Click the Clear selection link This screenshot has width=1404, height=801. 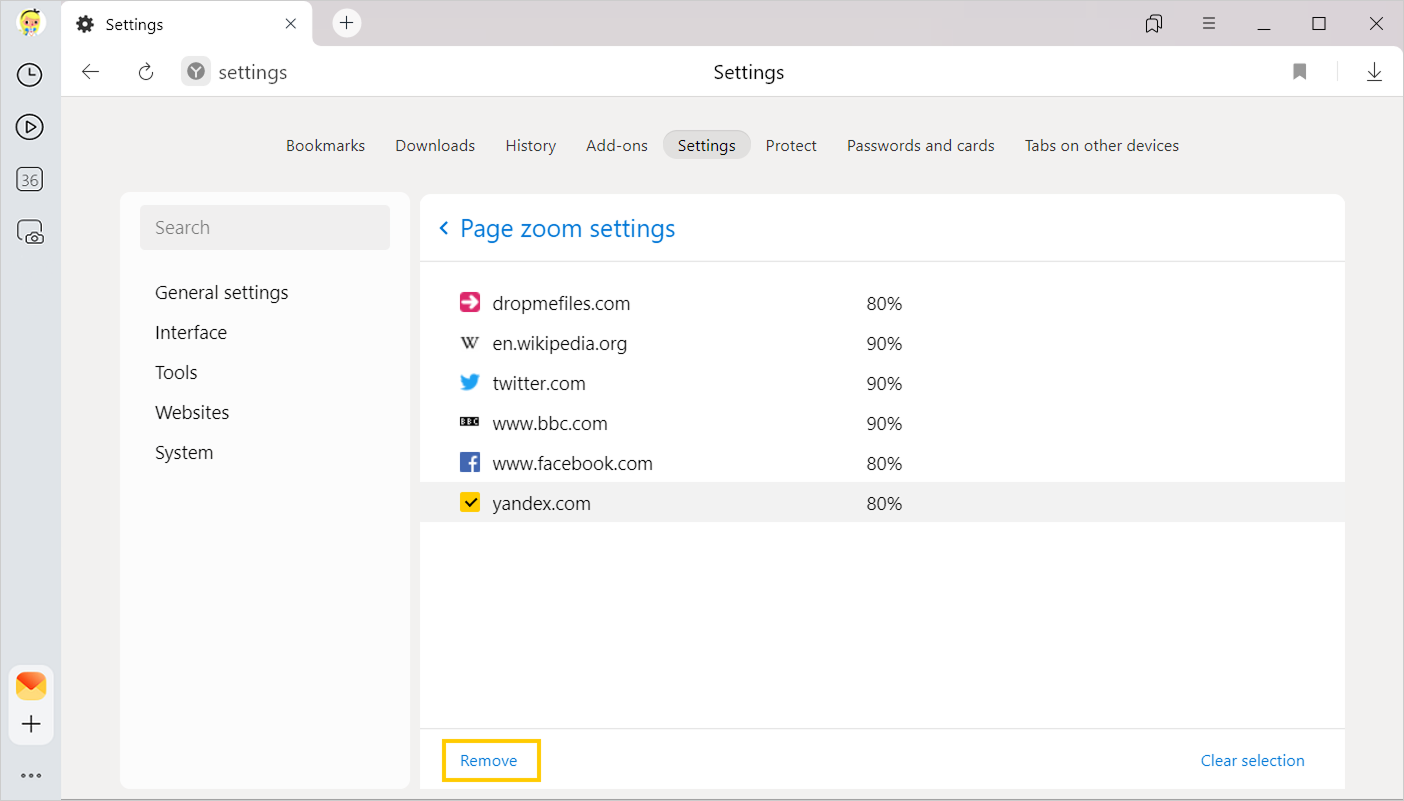pyautogui.click(x=1252, y=760)
